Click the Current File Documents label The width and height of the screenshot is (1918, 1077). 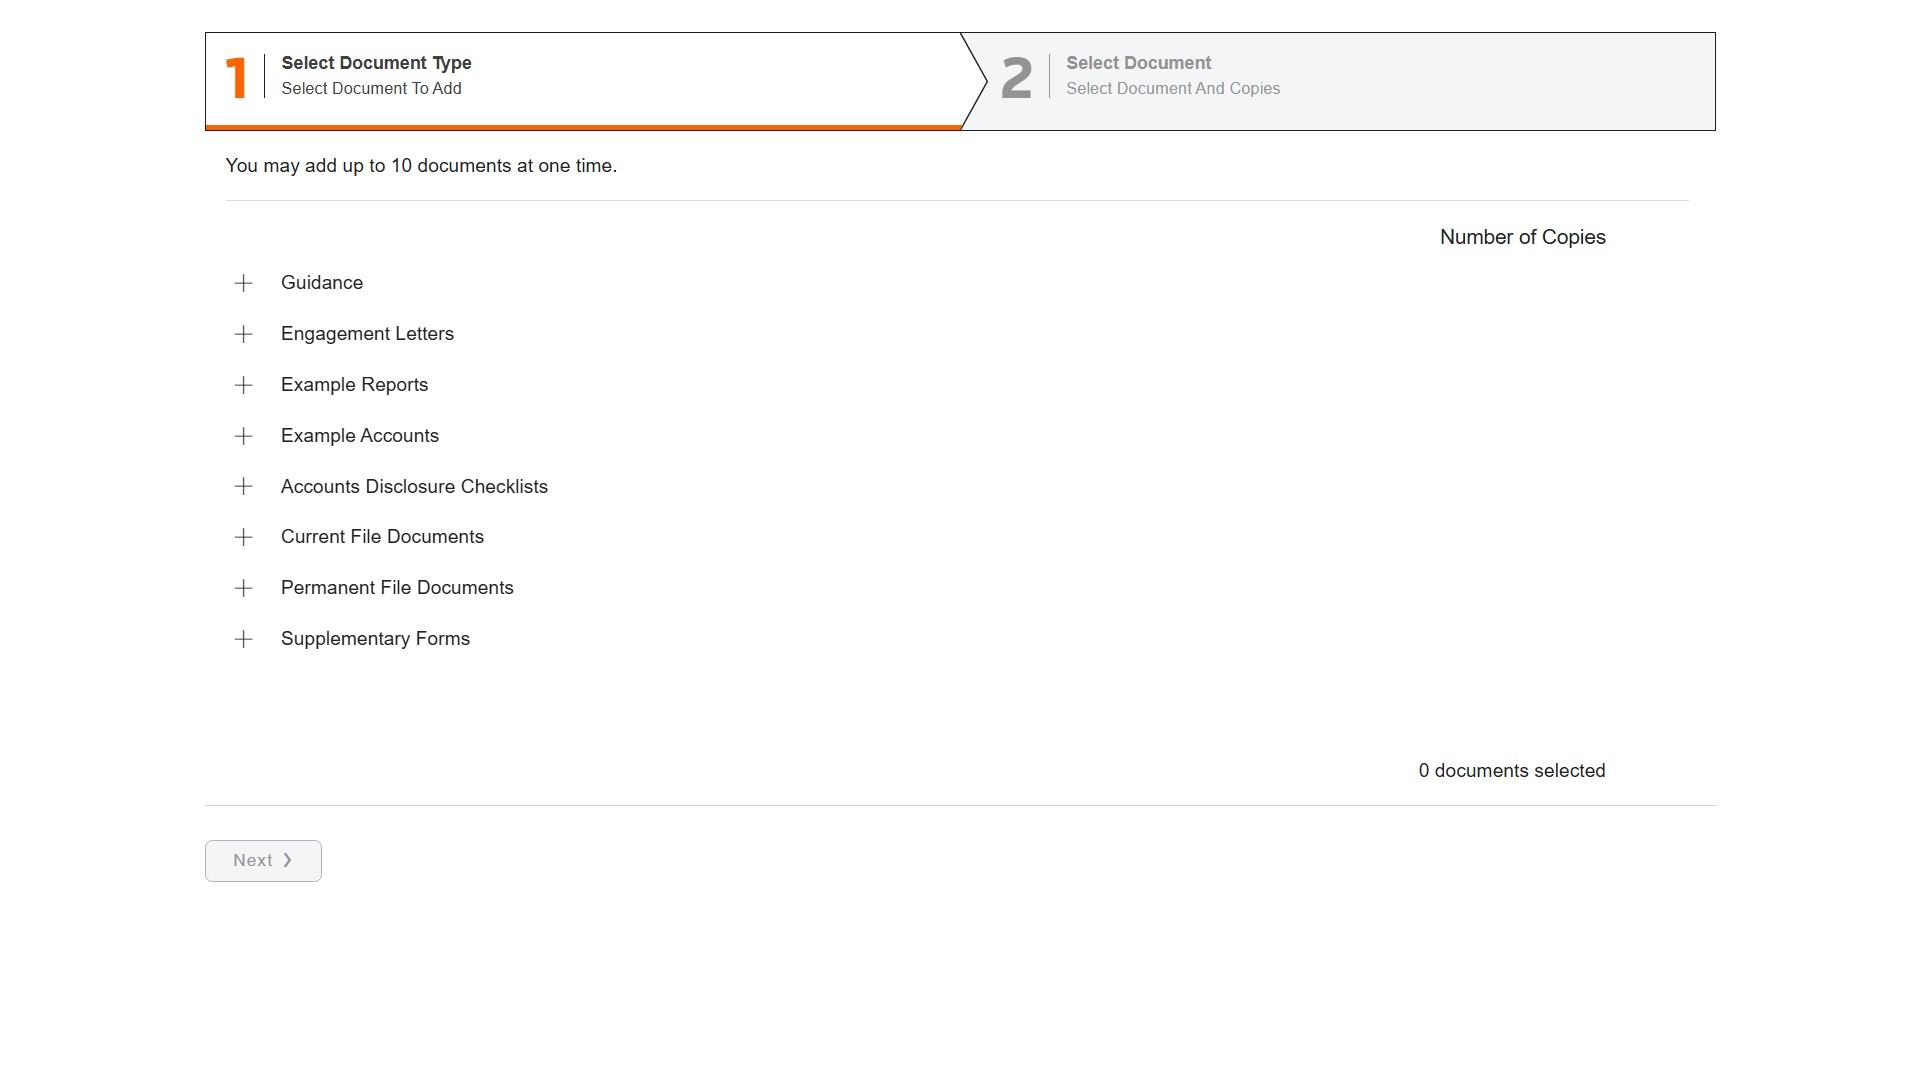tap(382, 537)
